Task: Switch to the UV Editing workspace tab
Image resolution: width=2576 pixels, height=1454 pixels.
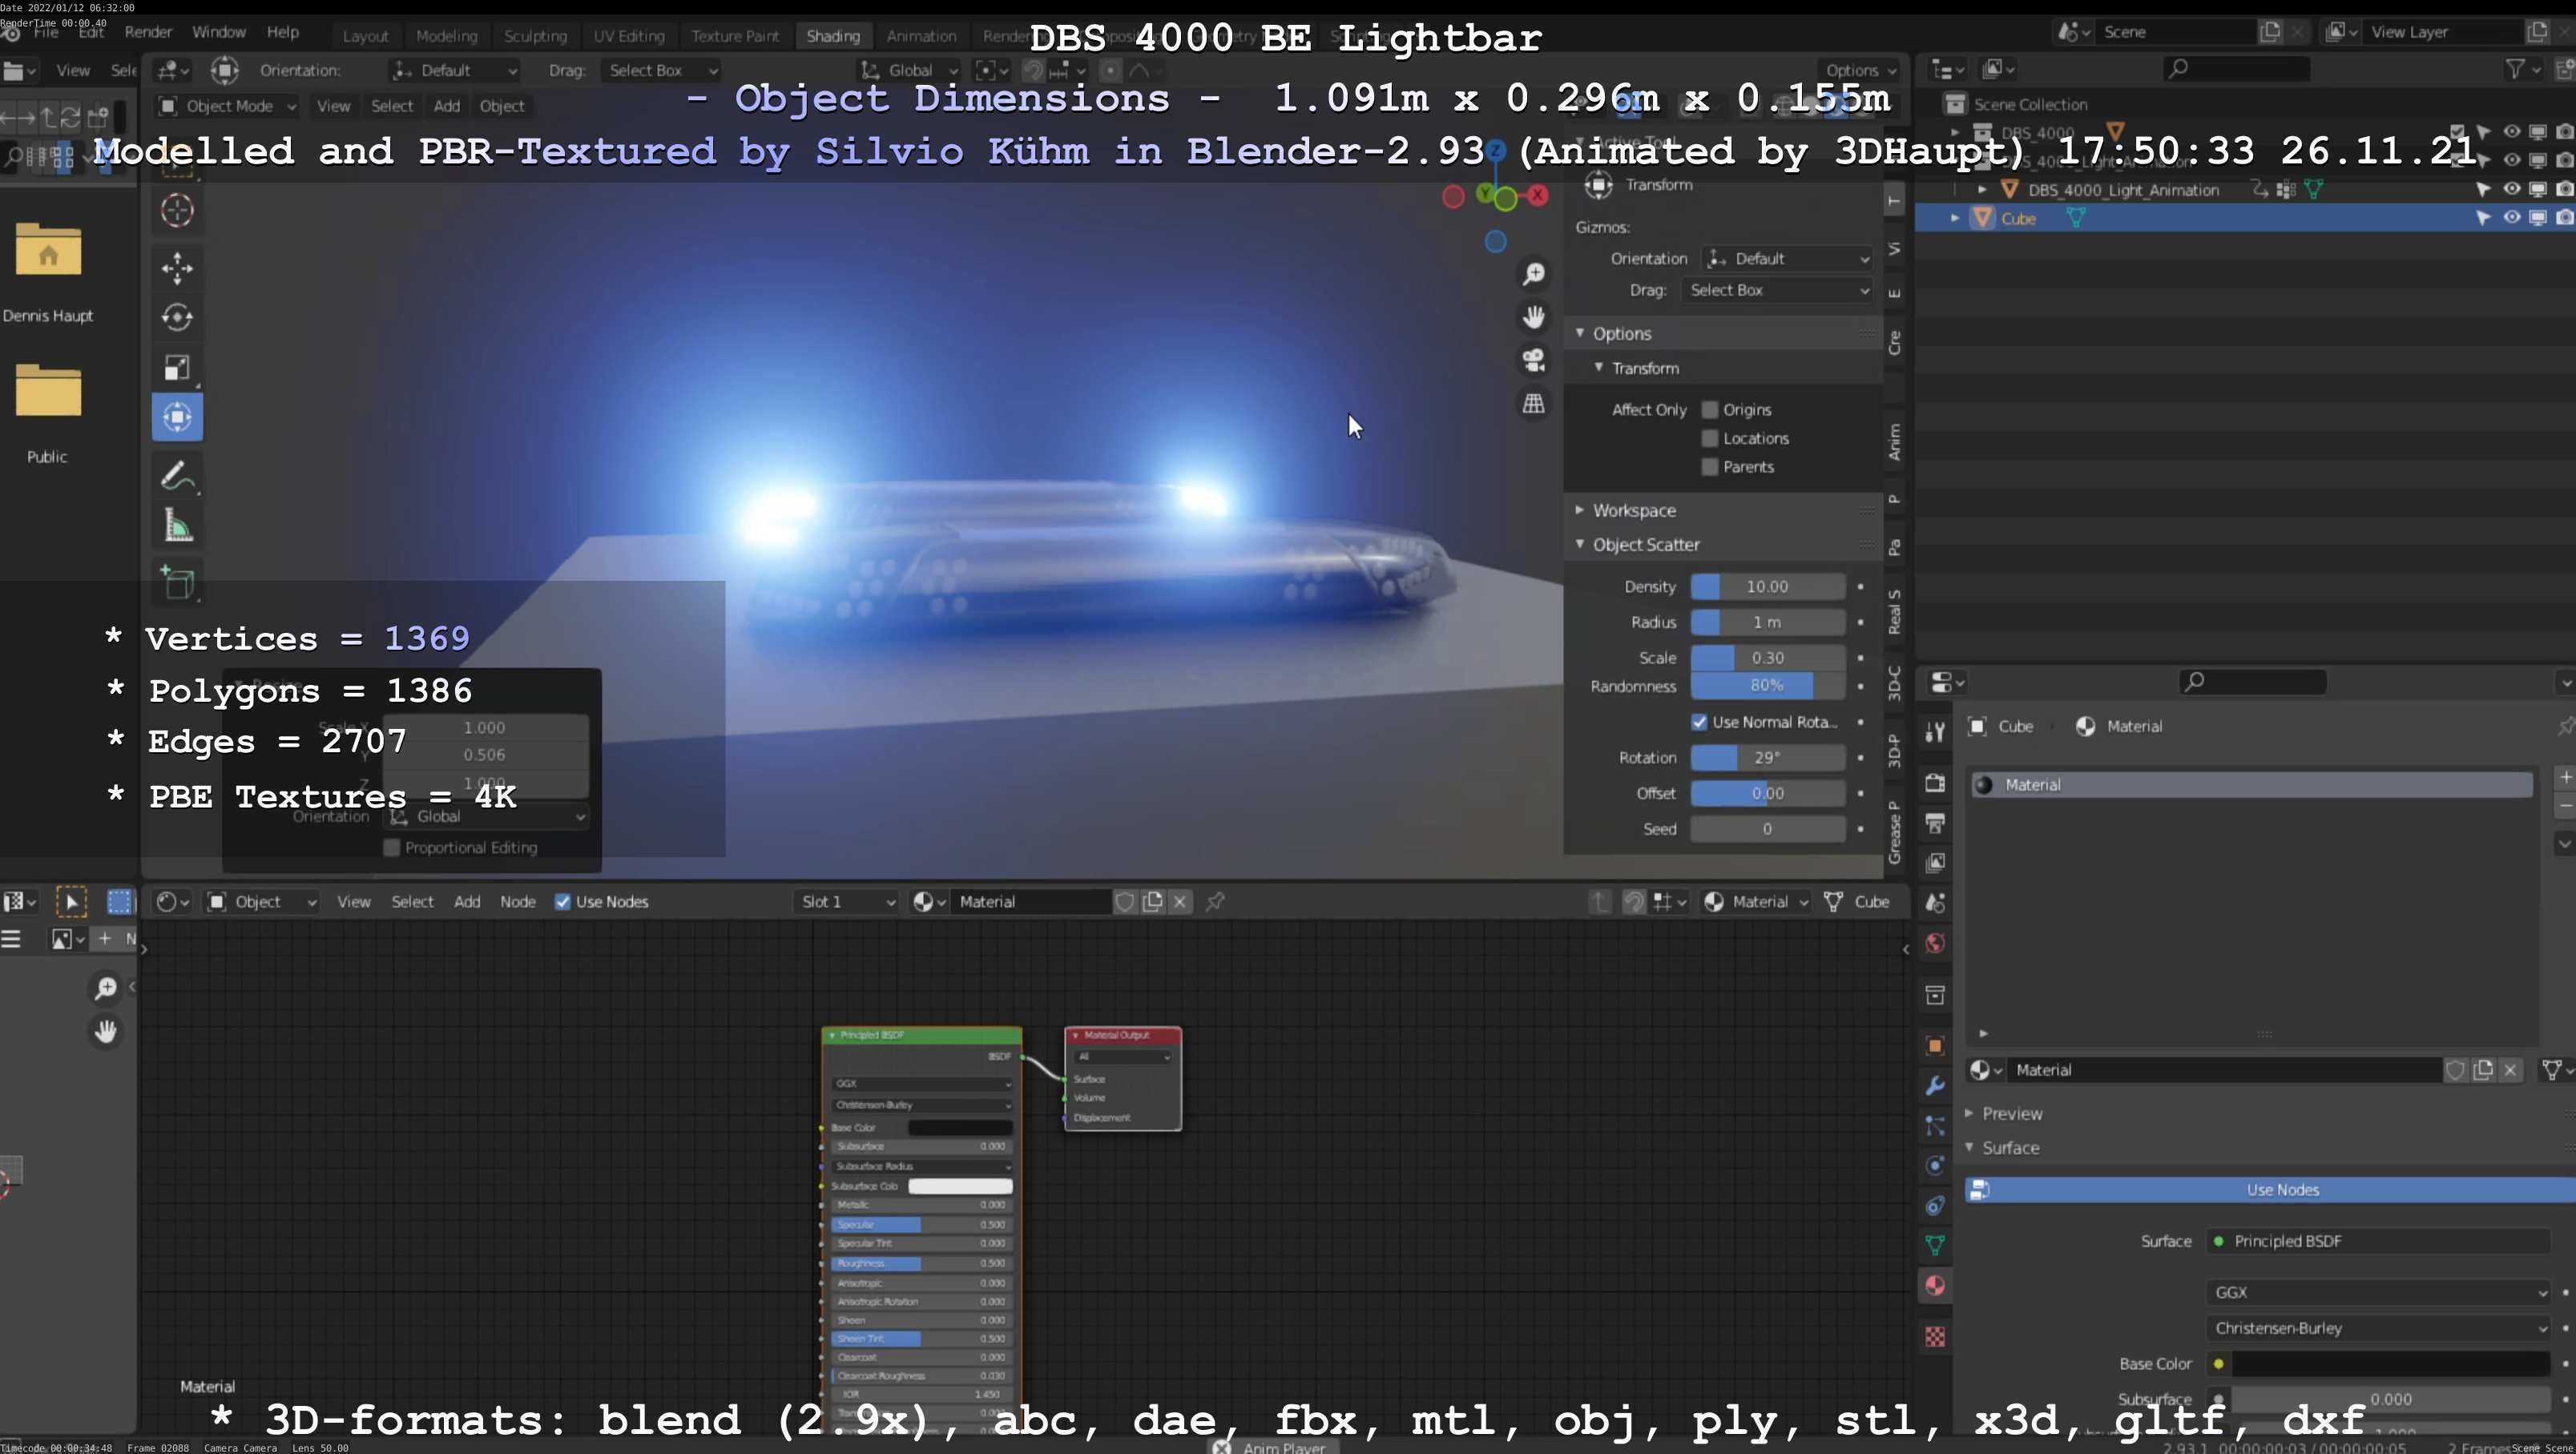Action: 628,36
